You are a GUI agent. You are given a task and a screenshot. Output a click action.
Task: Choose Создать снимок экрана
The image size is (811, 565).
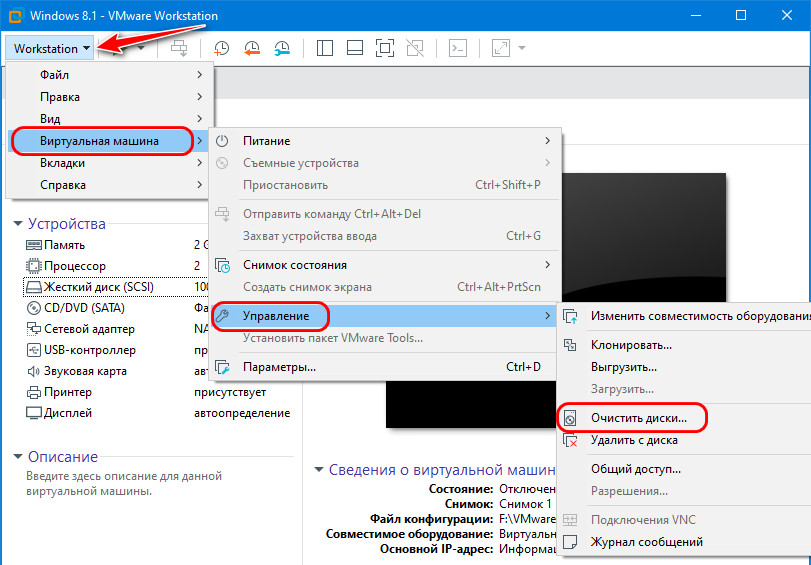click(384, 287)
